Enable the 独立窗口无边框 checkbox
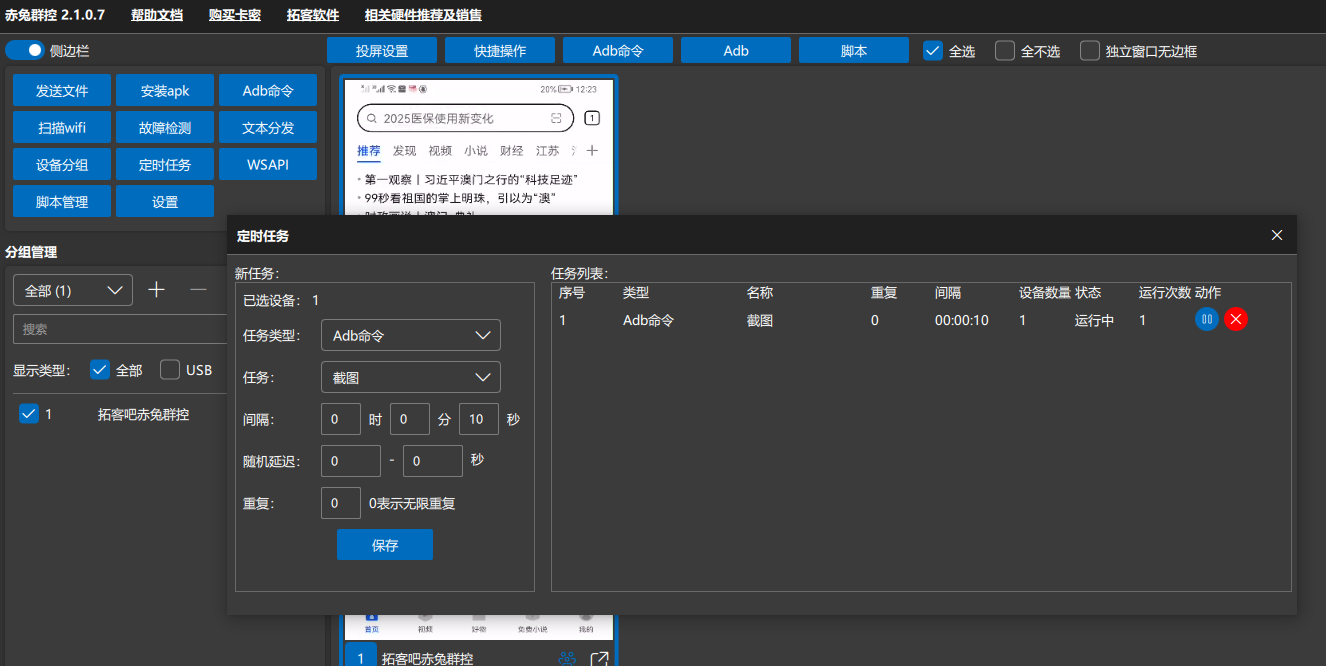 (x=1089, y=50)
